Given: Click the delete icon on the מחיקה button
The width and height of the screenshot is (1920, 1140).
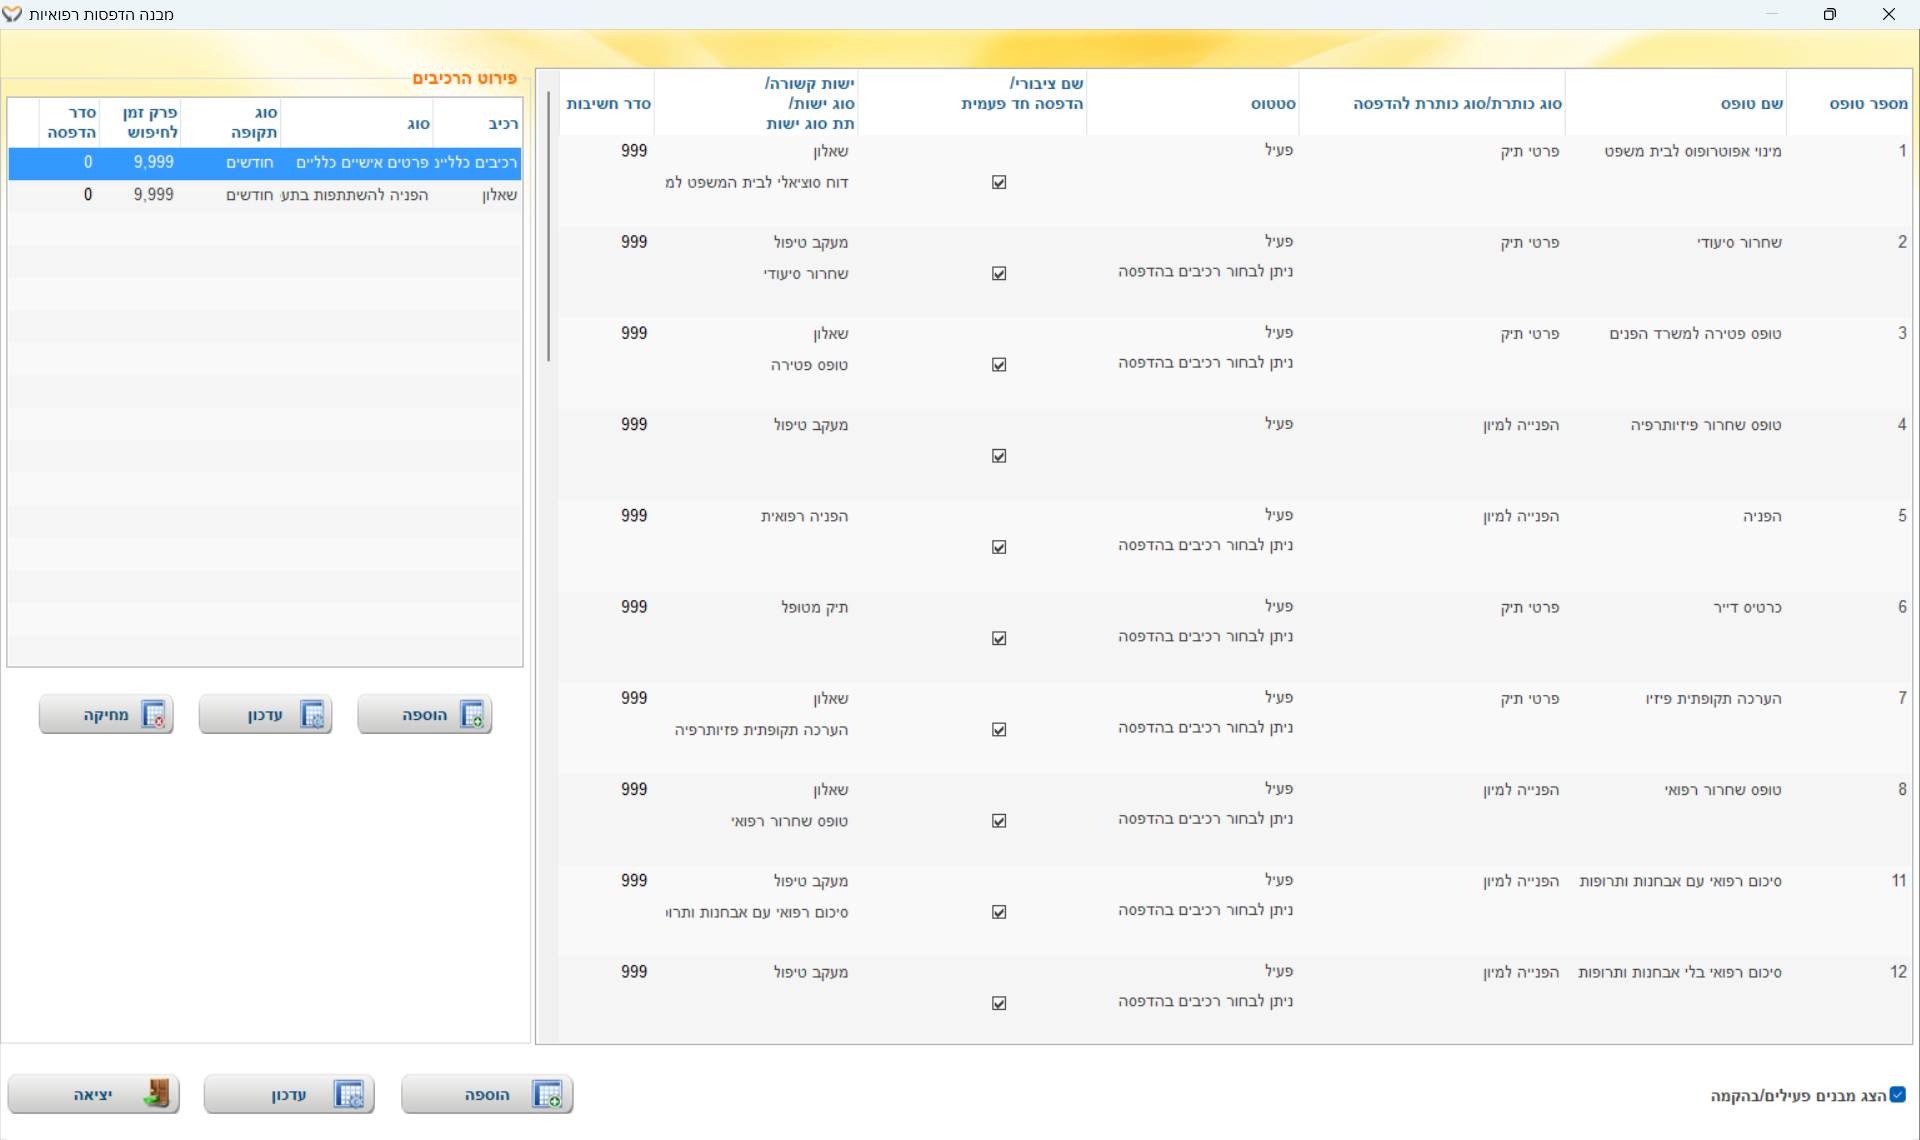Looking at the screenshot, I should point(154,715).
